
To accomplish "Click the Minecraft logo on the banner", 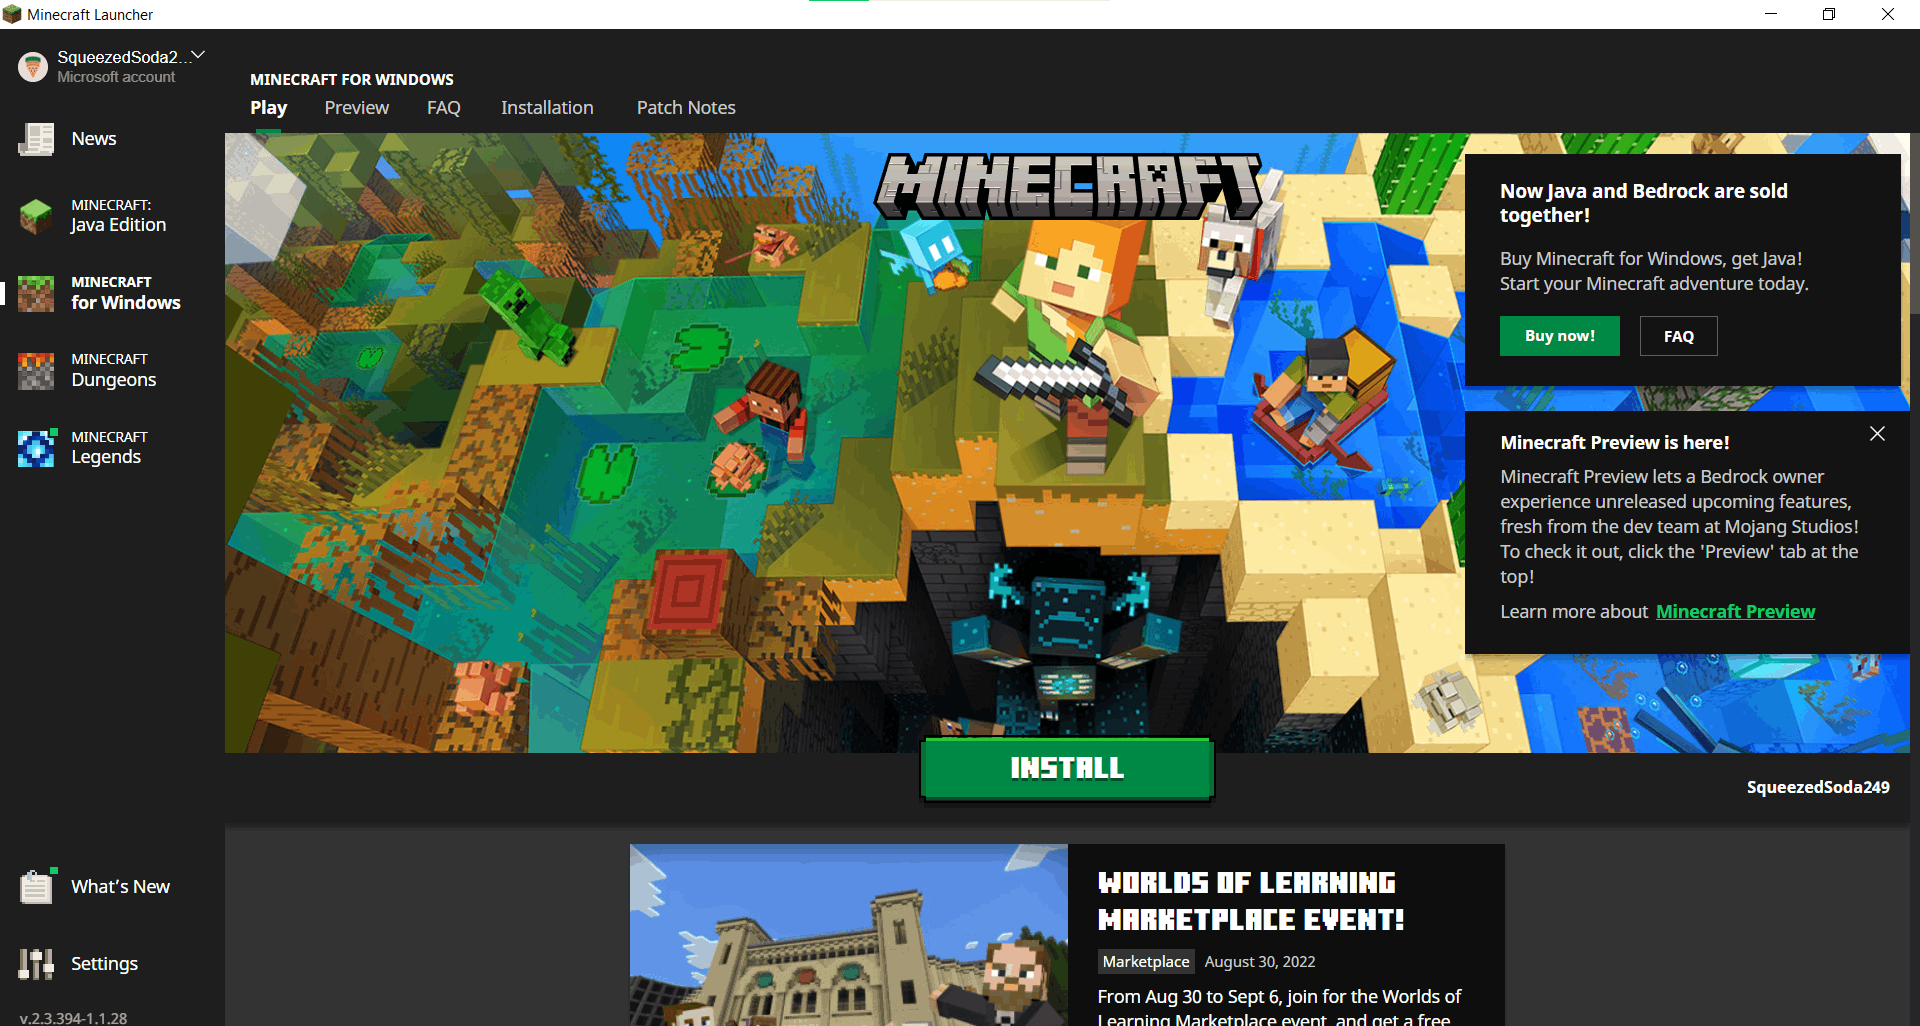I will 1068,186.
